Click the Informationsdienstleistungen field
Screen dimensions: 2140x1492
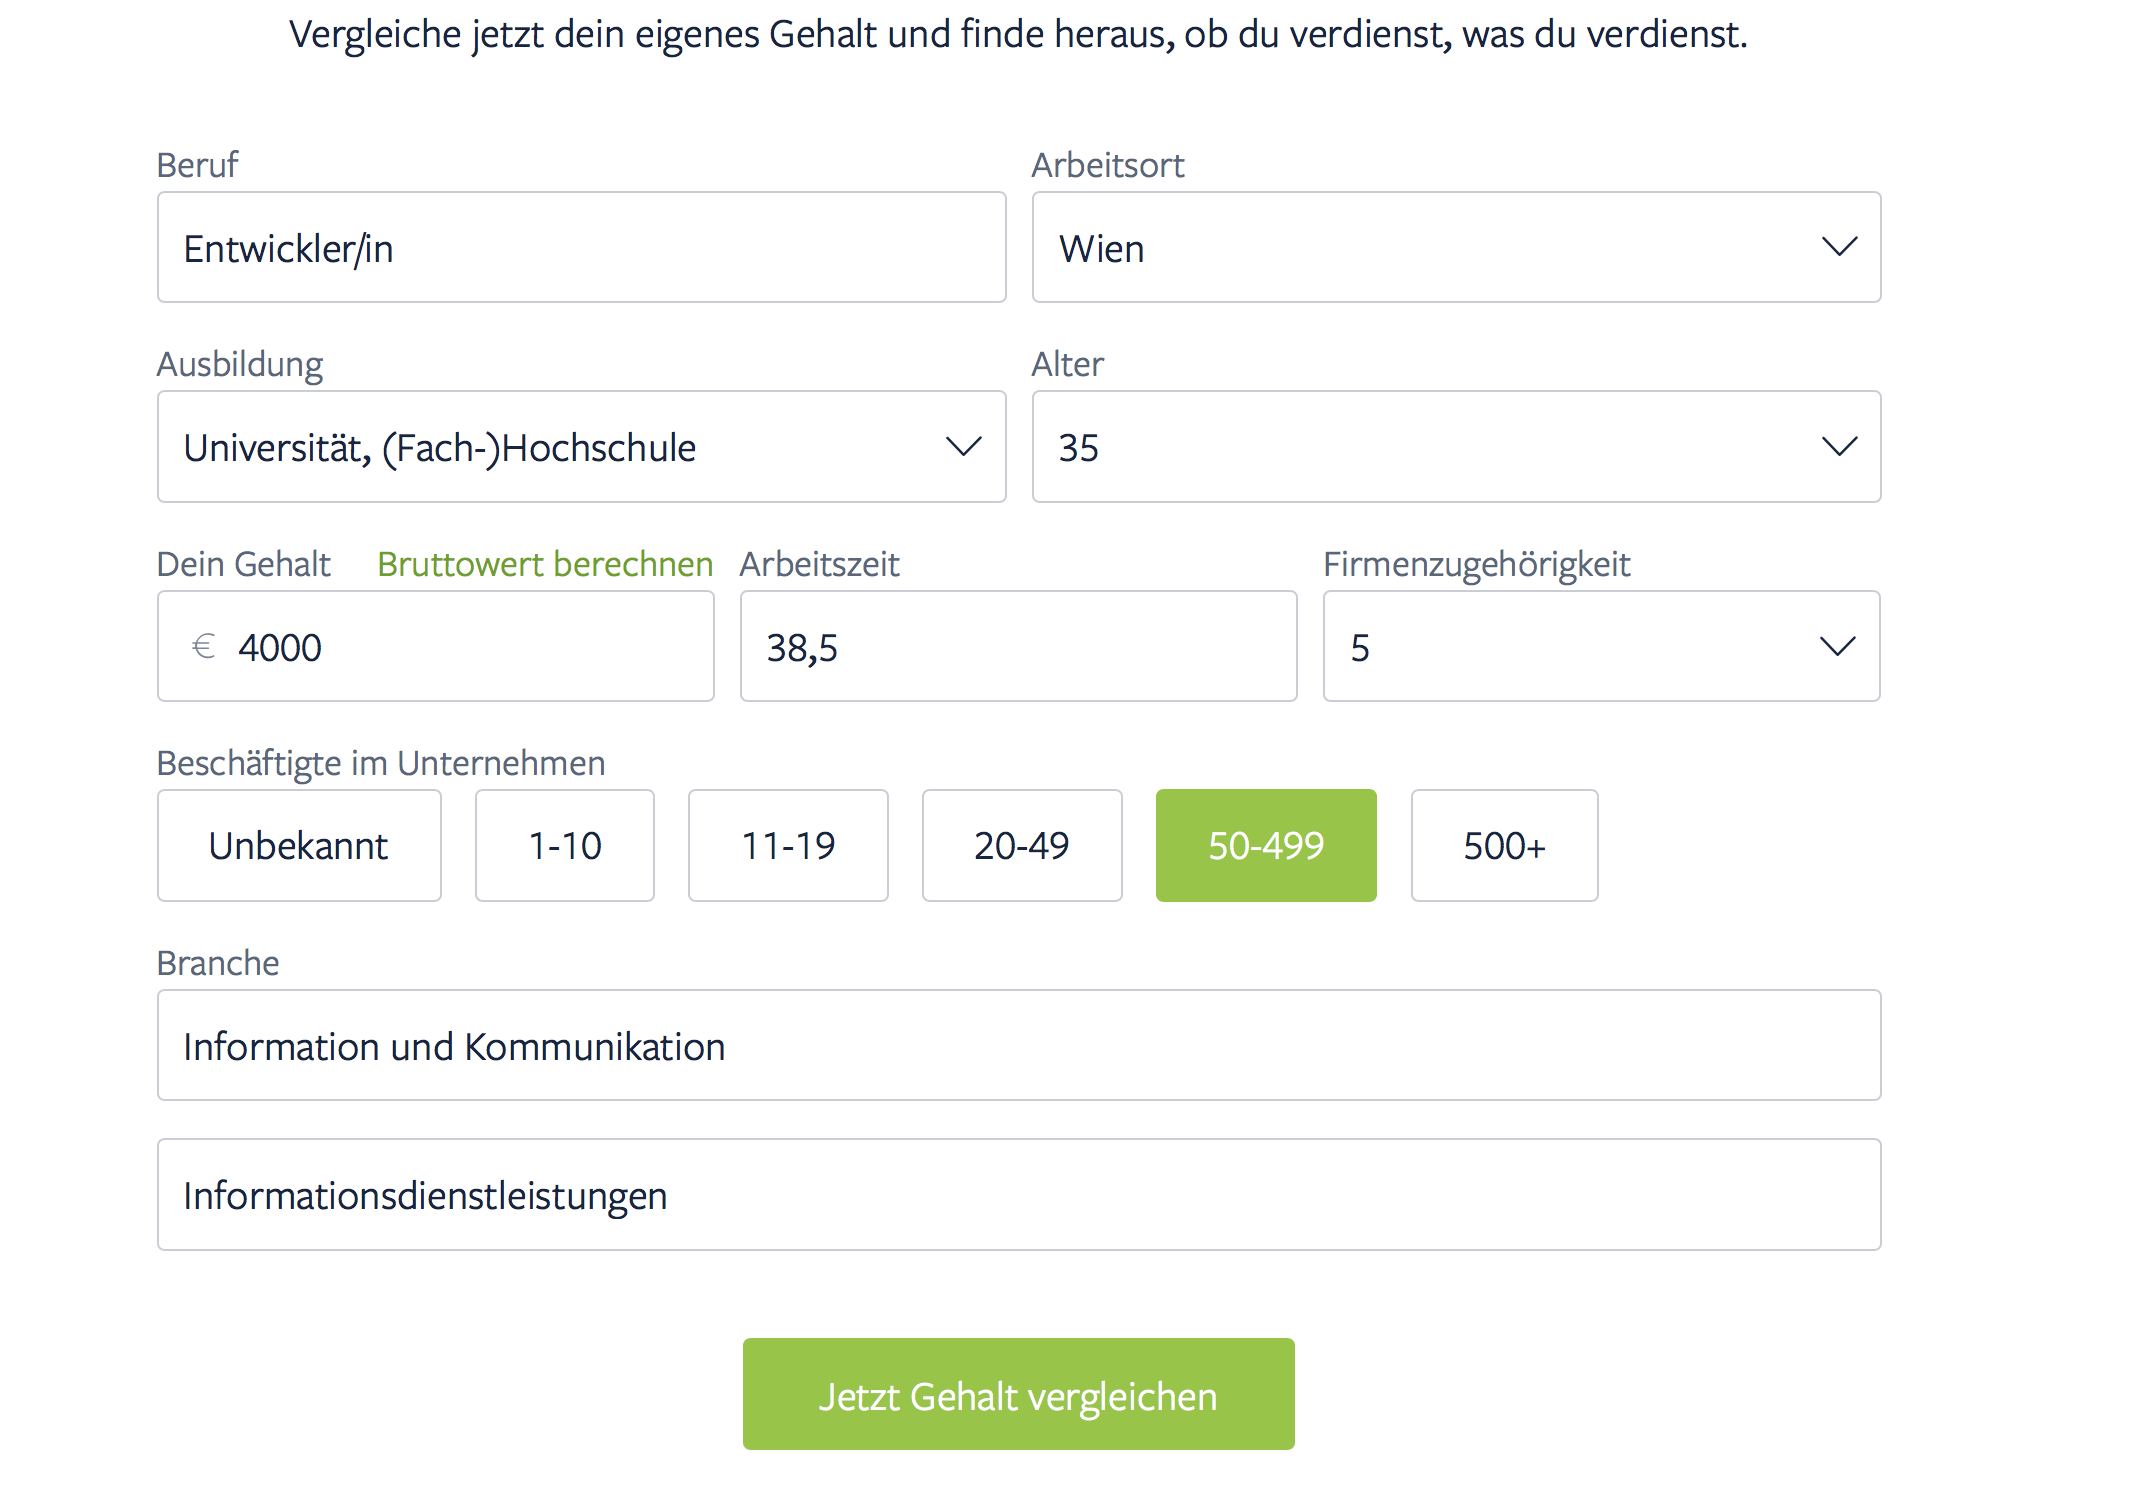(1018, 1195)
